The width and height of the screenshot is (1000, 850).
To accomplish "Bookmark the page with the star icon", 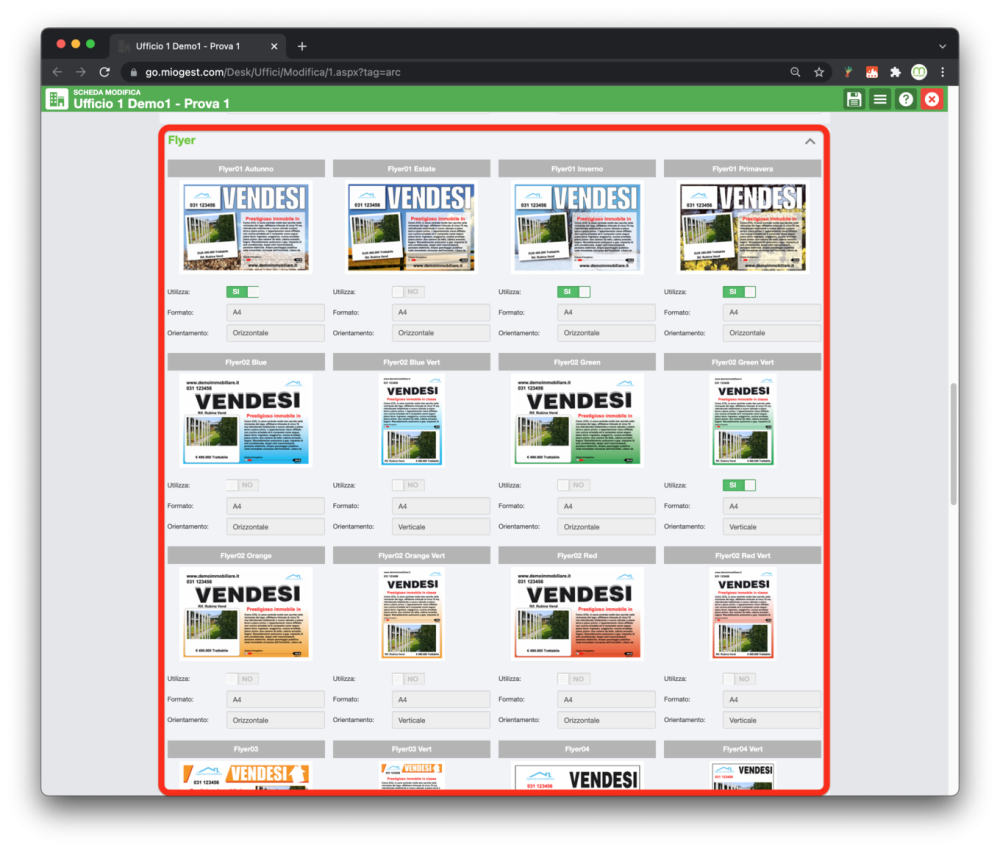I will pyautogui.click(x=819, y=72).
